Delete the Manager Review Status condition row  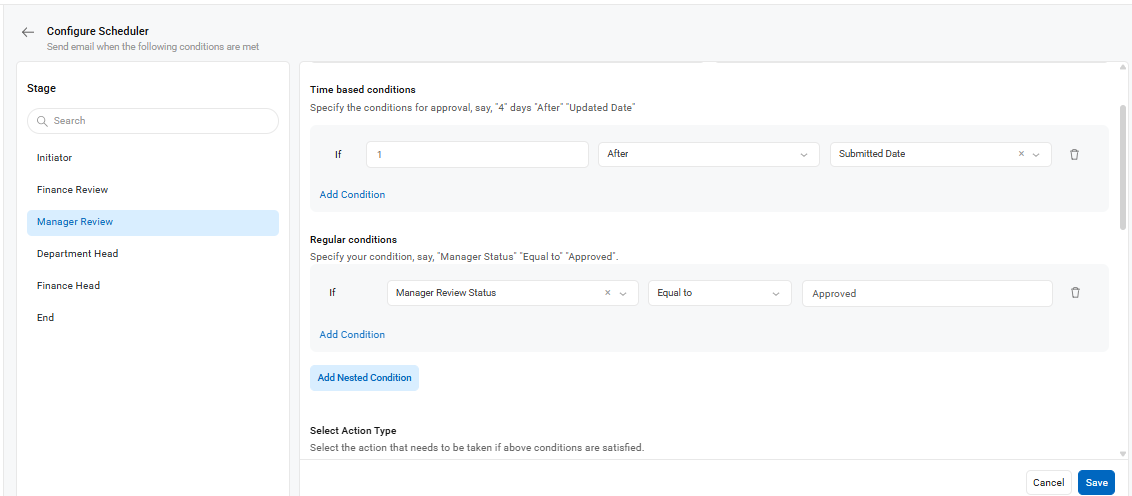1075,292
